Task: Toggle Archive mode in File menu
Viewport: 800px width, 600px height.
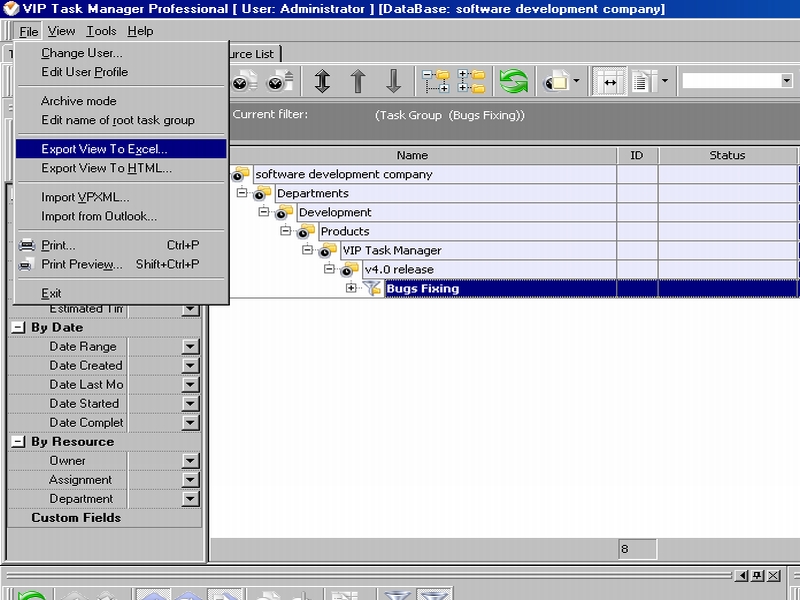Action: click(x=121, y=101)
